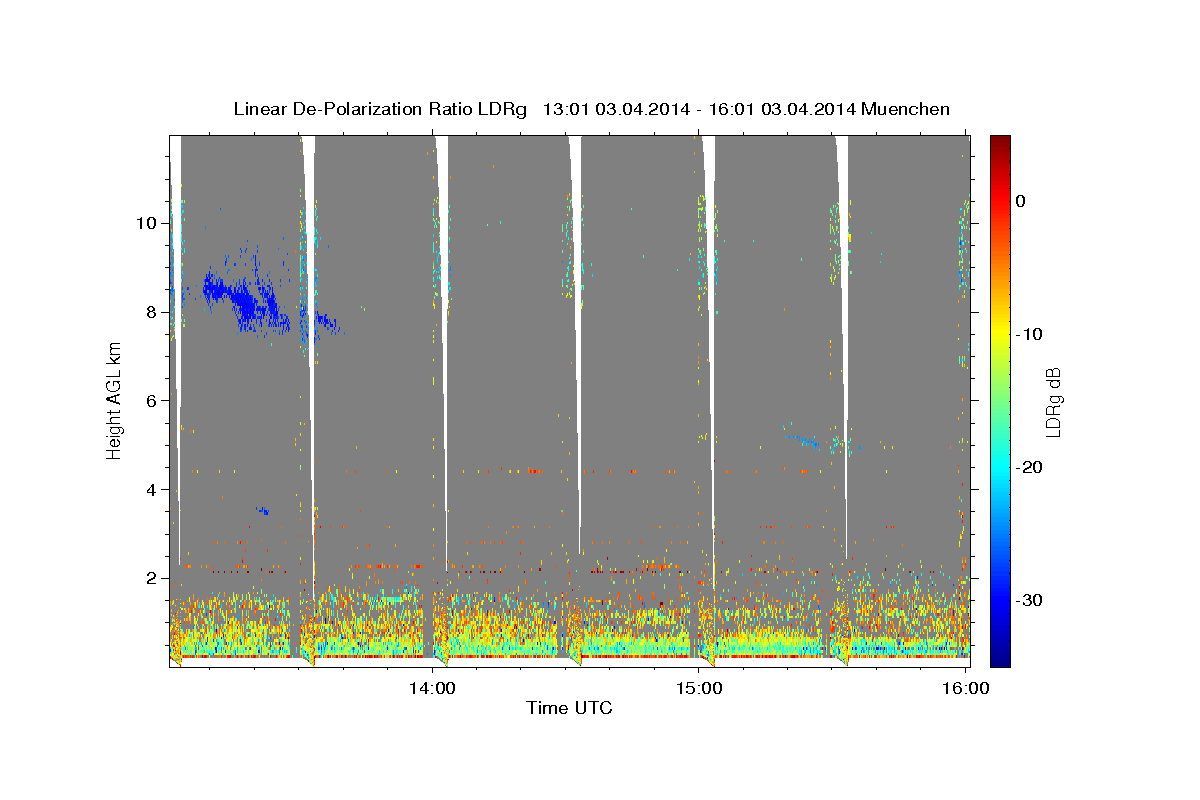Click the cyan patch near 5 km after 15:00

pyautogui.click(x=806, y=440)
